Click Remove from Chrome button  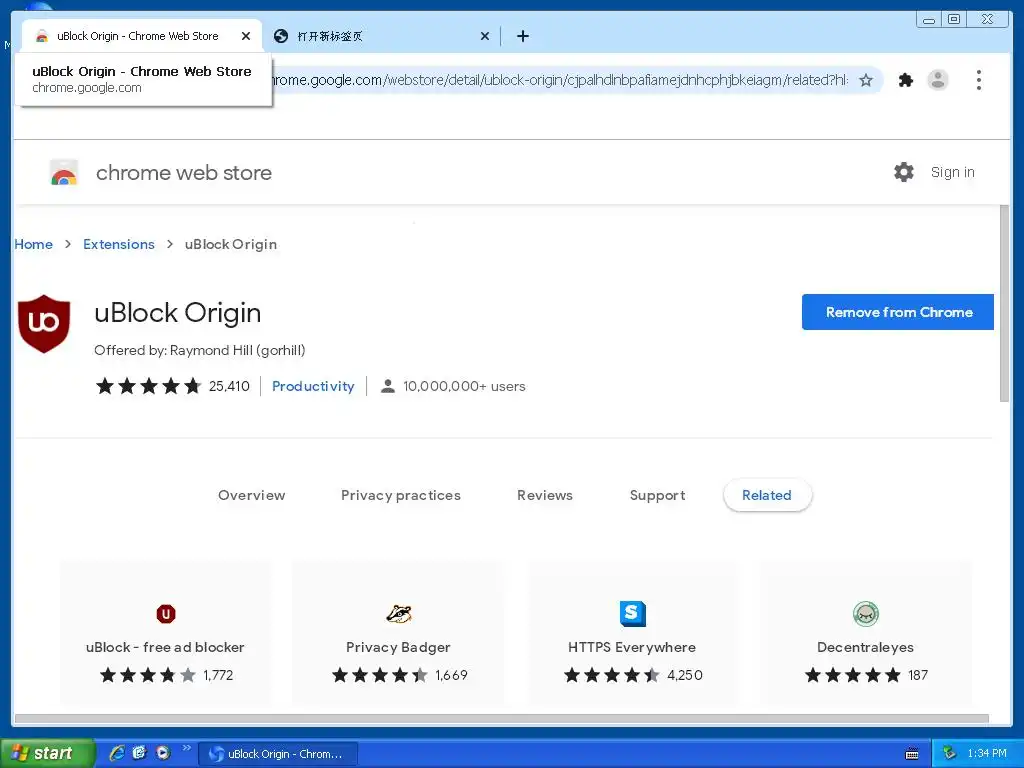pos(898,312)
